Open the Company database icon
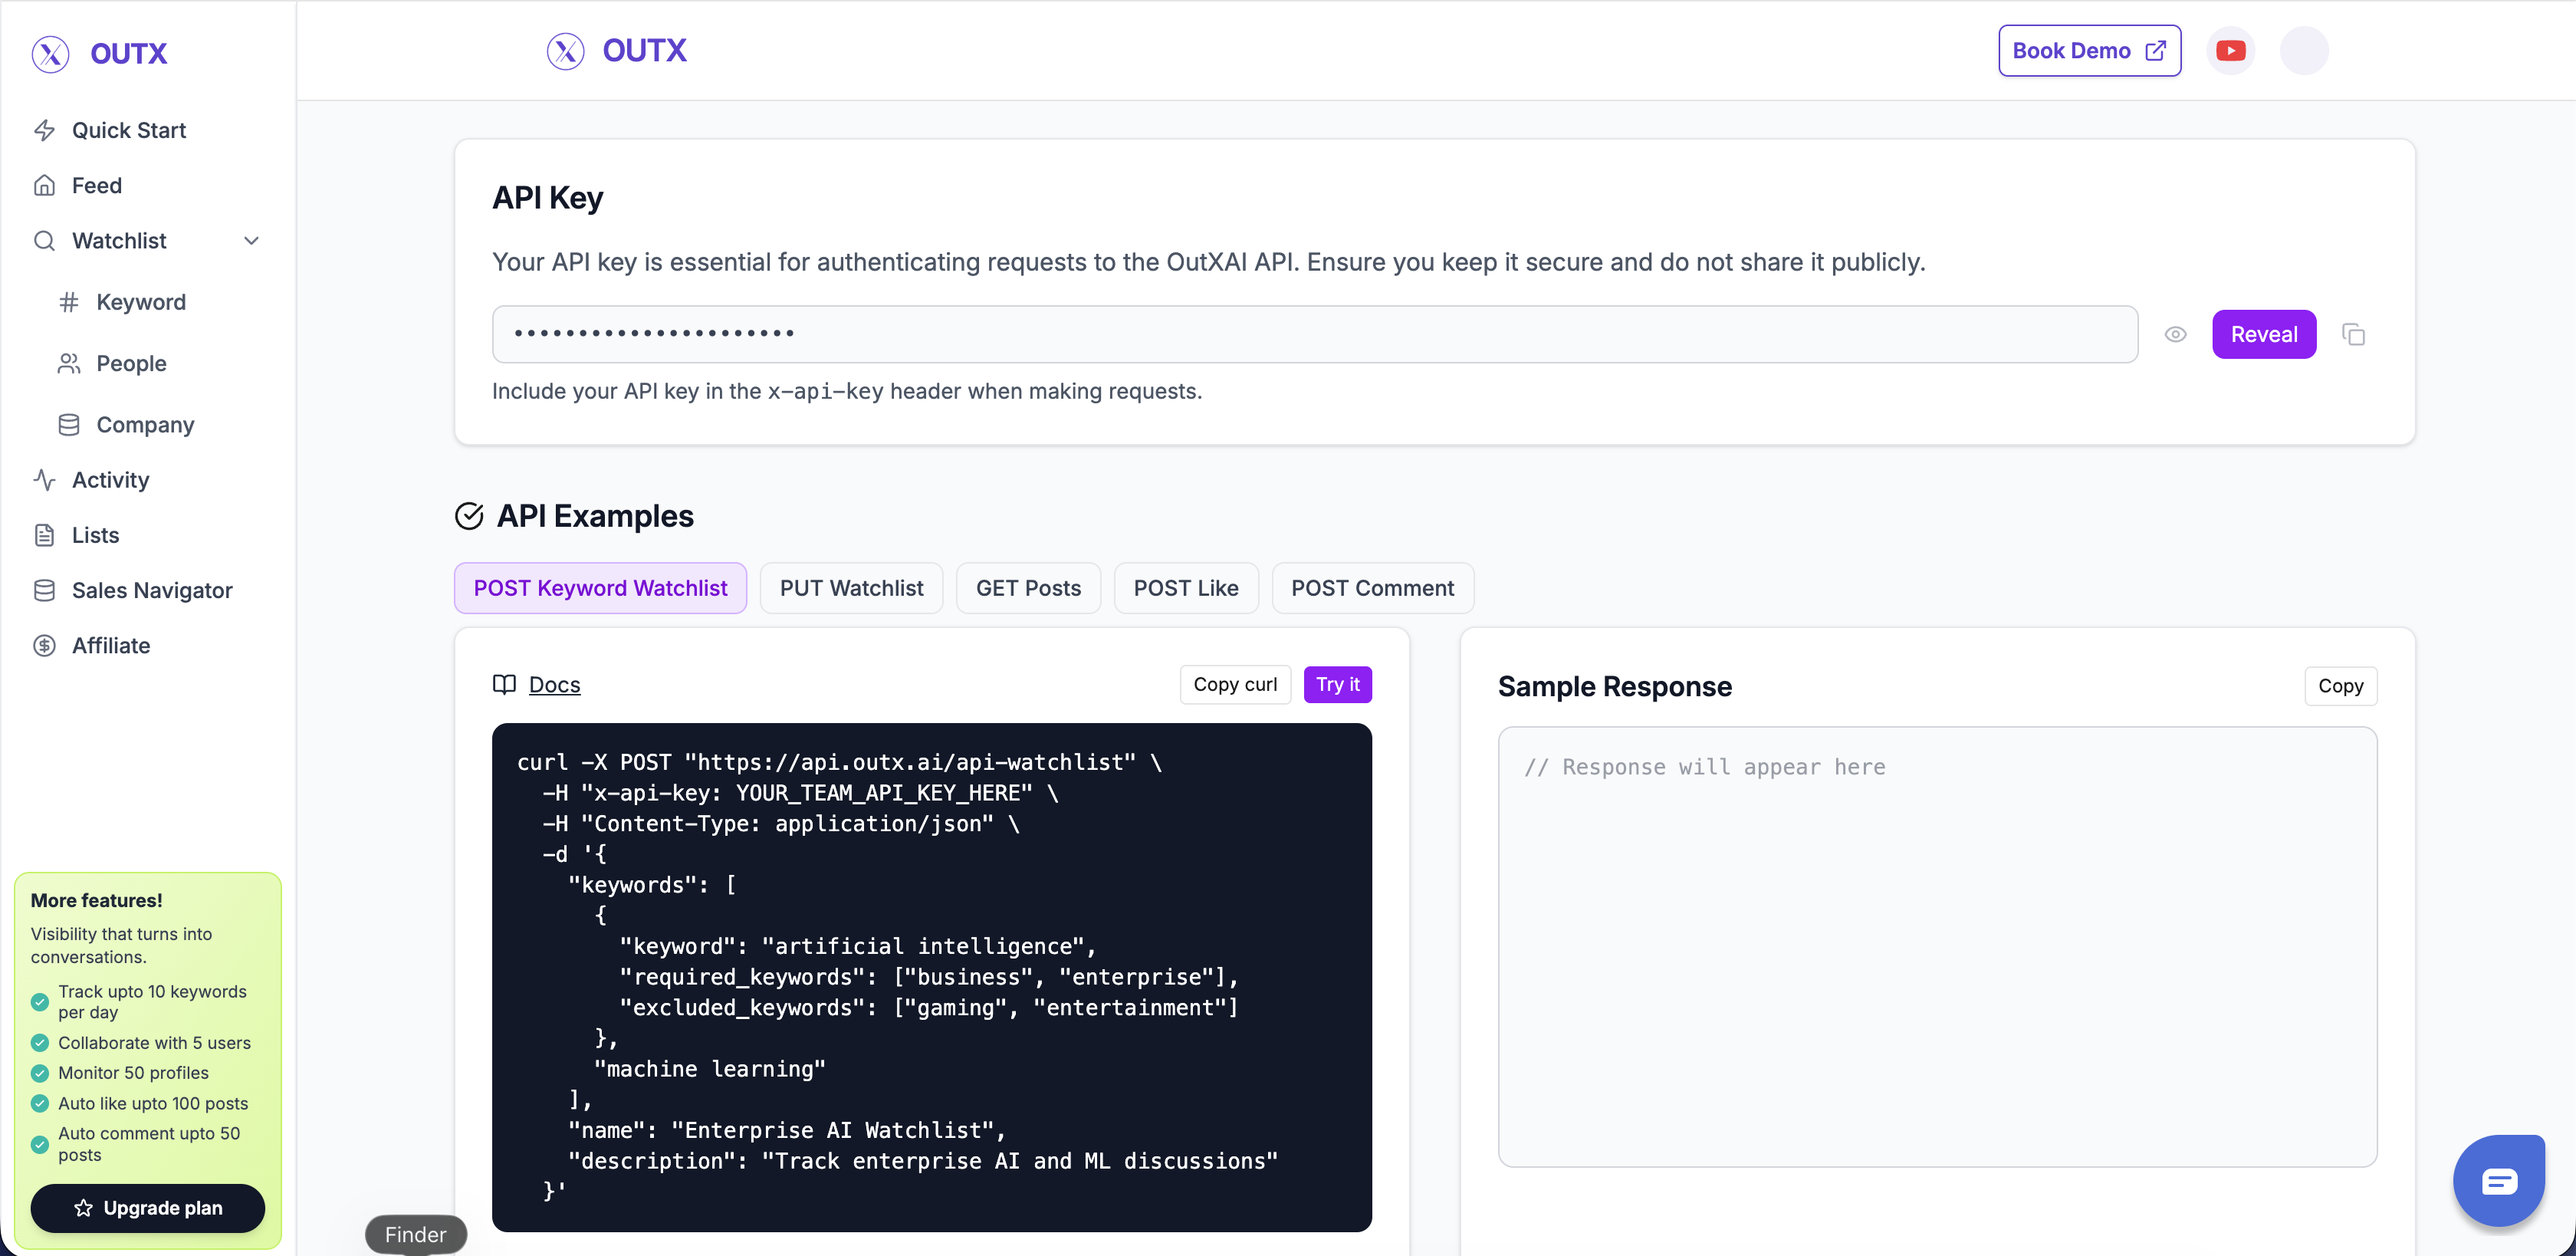This screenshot has height=1256, width=2576. [x=68, y=424]
